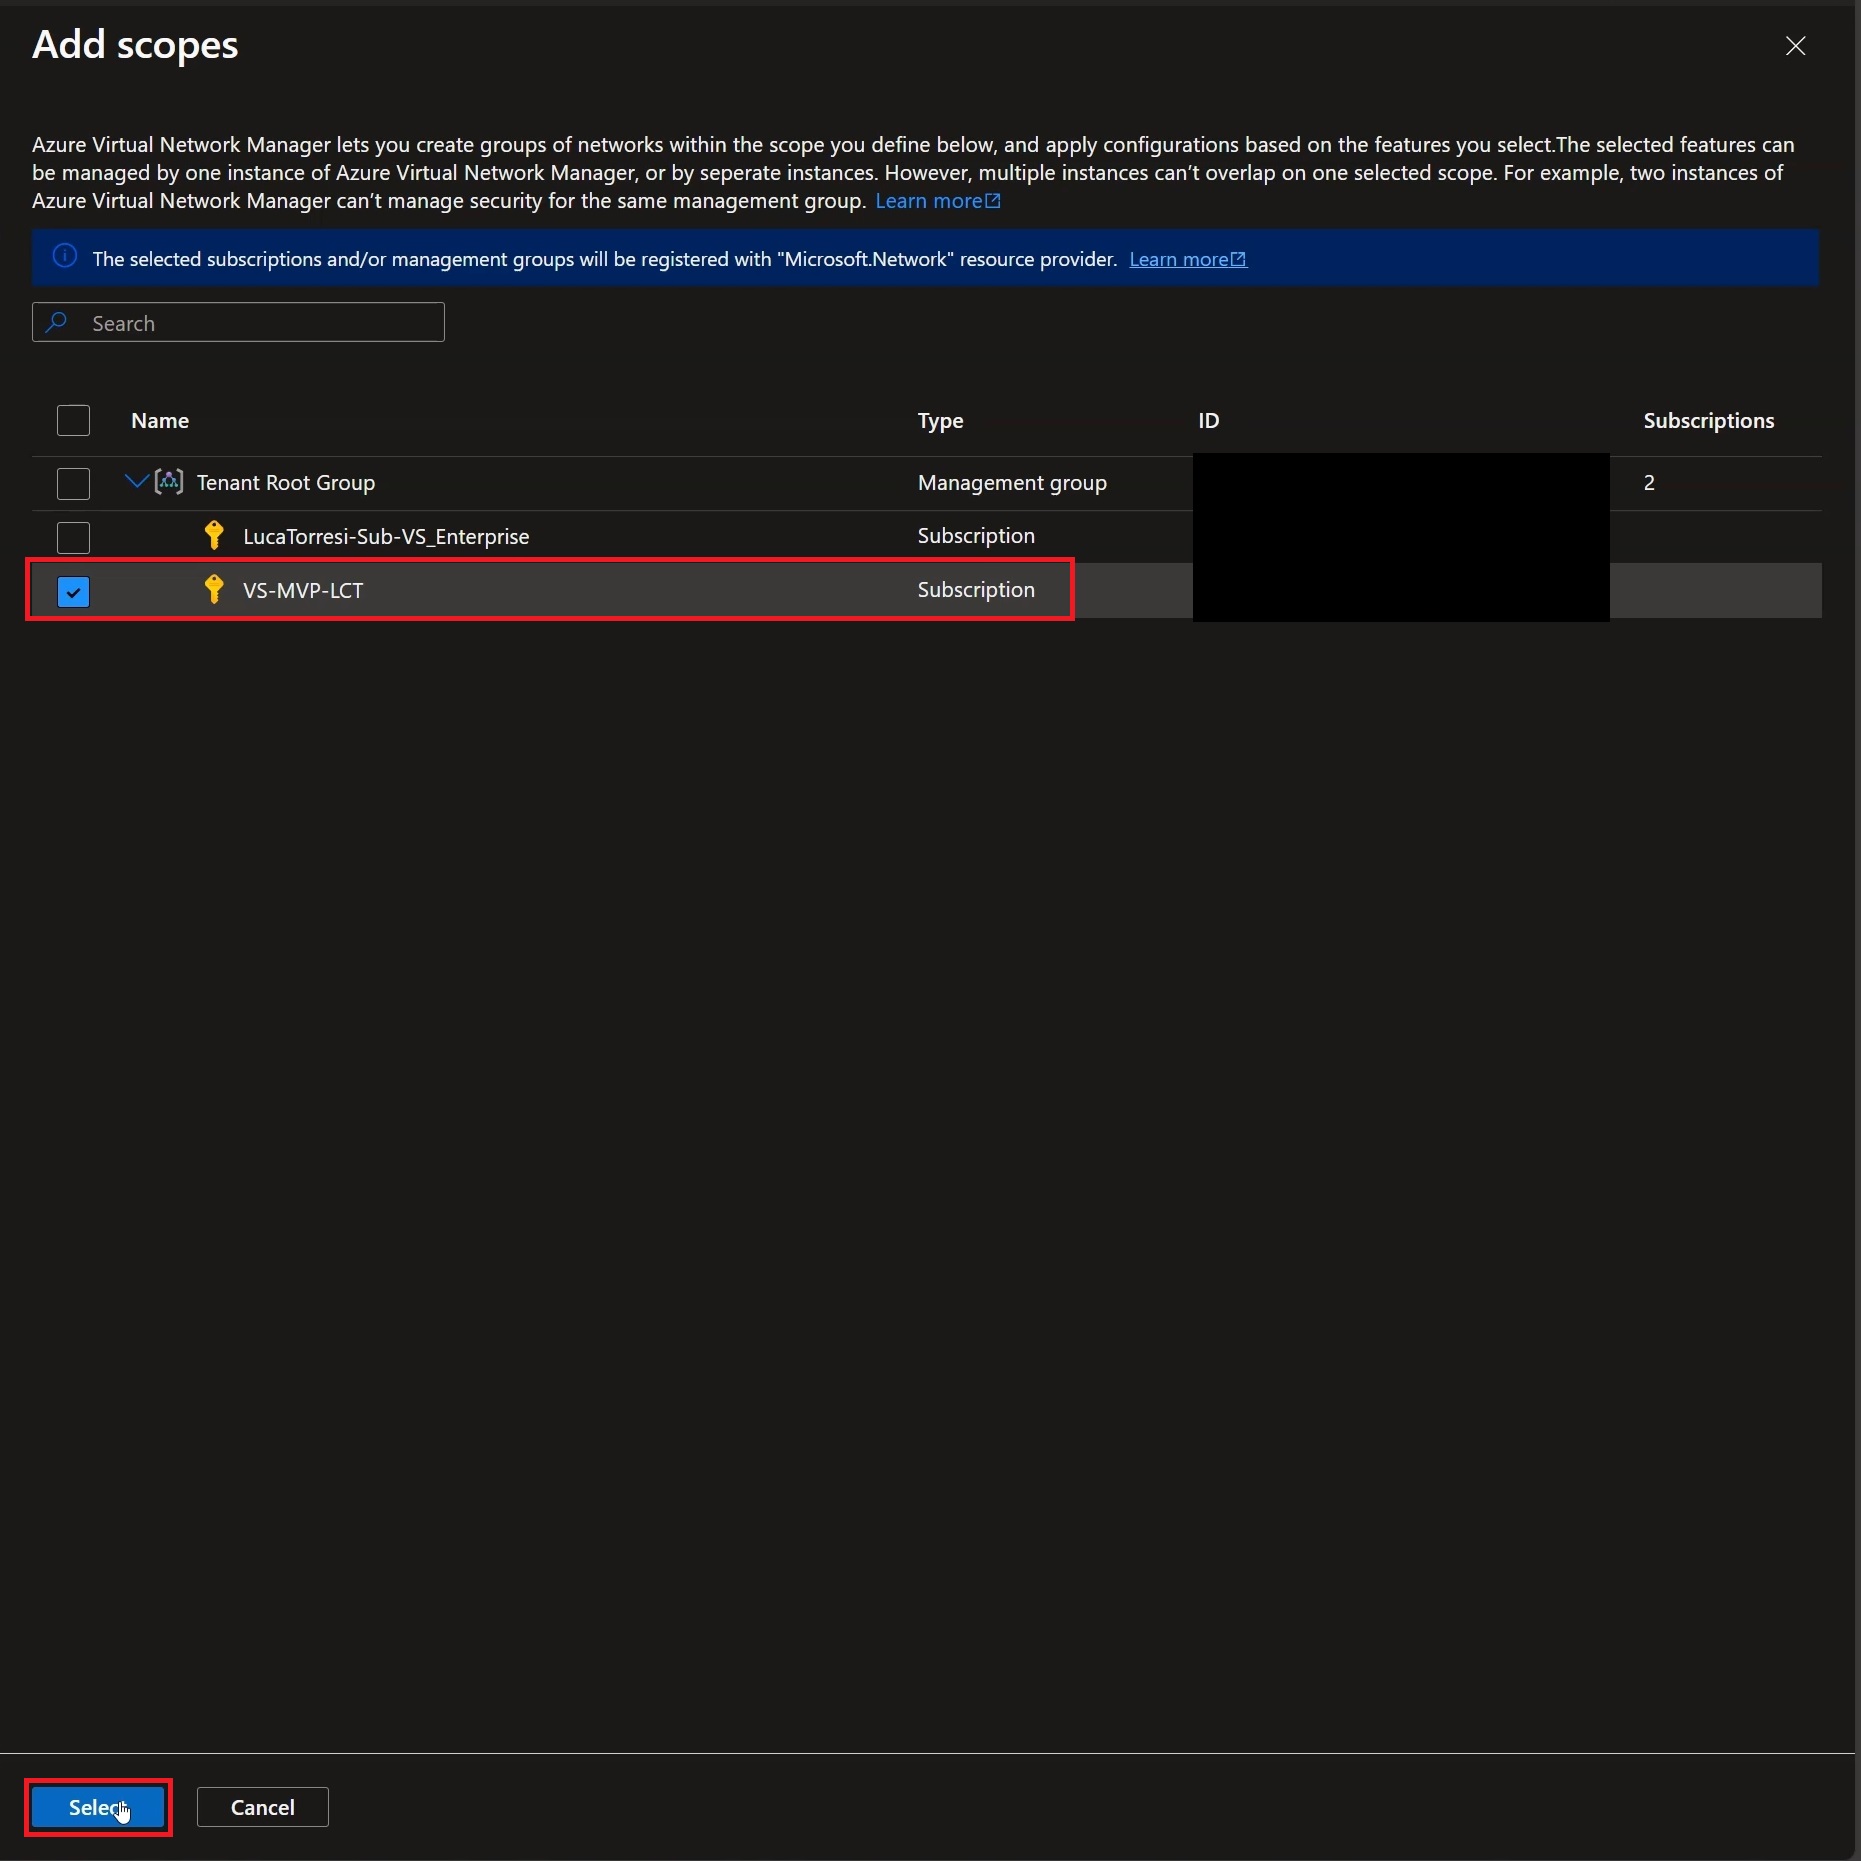1861x1861 pixels.
Task: Open Learn more link in description paragraph
Action: 929,201
